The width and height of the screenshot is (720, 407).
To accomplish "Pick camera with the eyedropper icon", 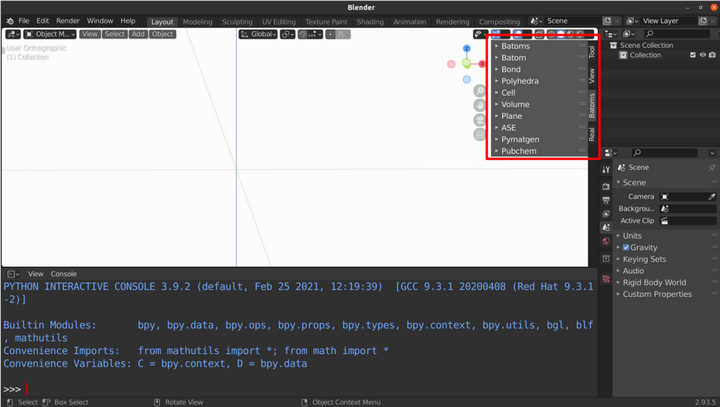I will tap(711, 197).
